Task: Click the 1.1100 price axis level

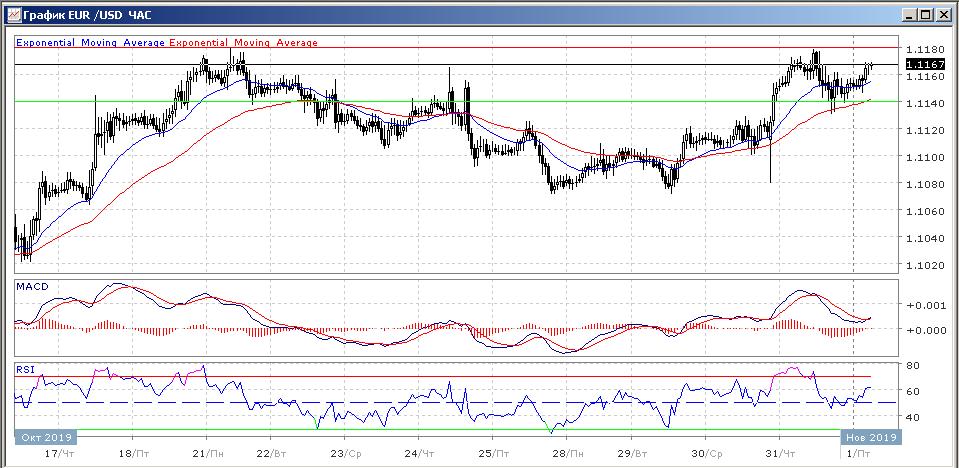Action: [924, 157]
